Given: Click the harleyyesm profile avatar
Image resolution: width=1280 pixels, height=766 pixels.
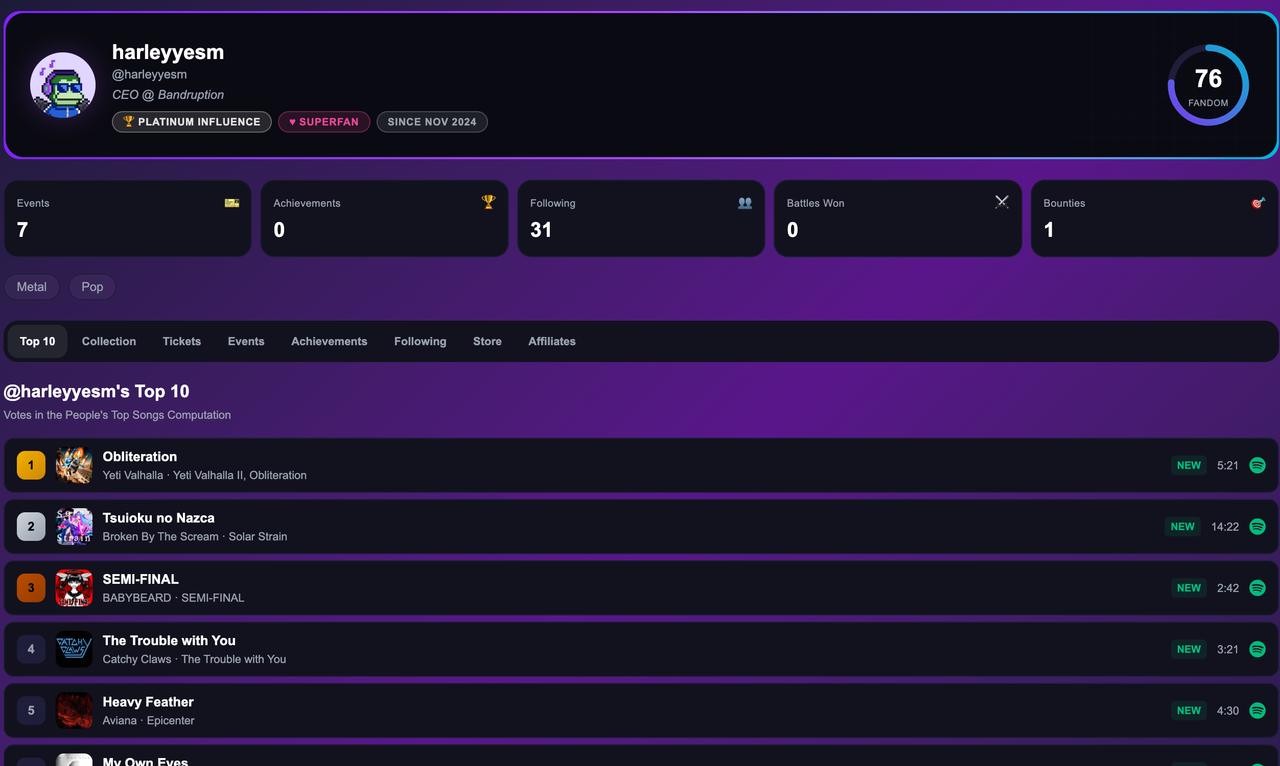Looking at the screenshot, I should click(x=63, y=86).
